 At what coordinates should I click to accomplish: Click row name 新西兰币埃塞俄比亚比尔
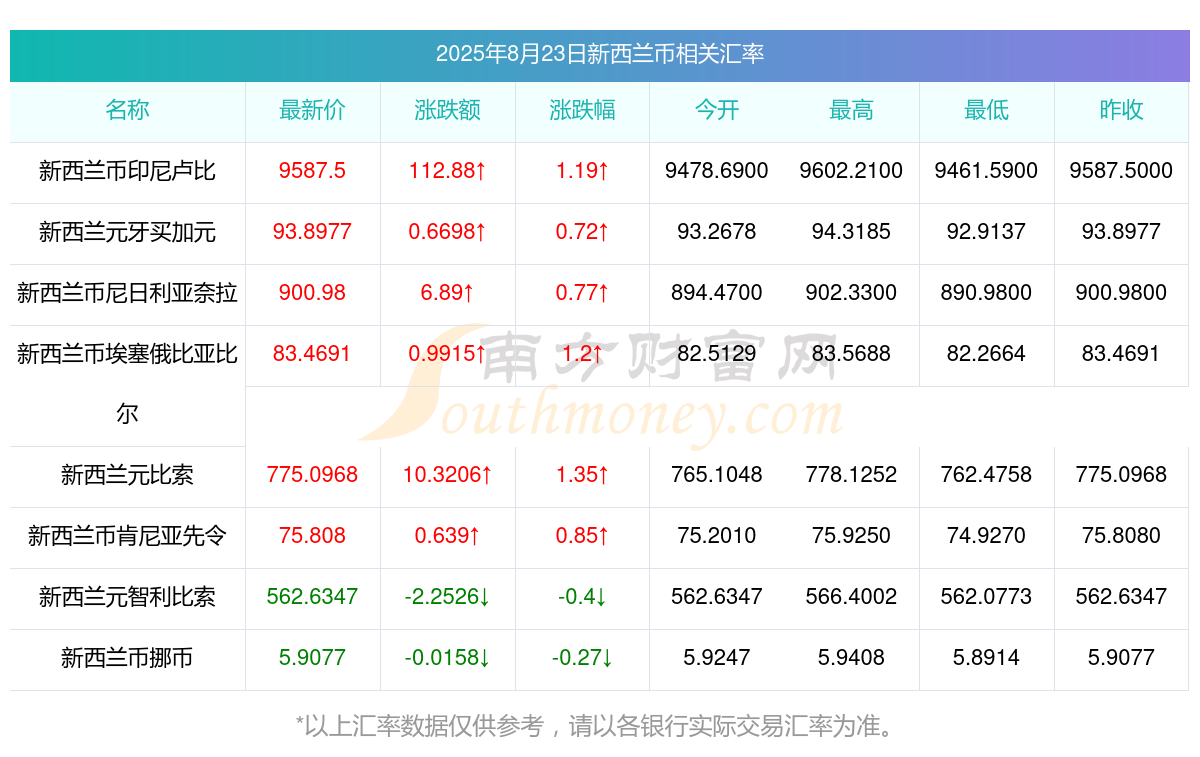coord(127,383)
